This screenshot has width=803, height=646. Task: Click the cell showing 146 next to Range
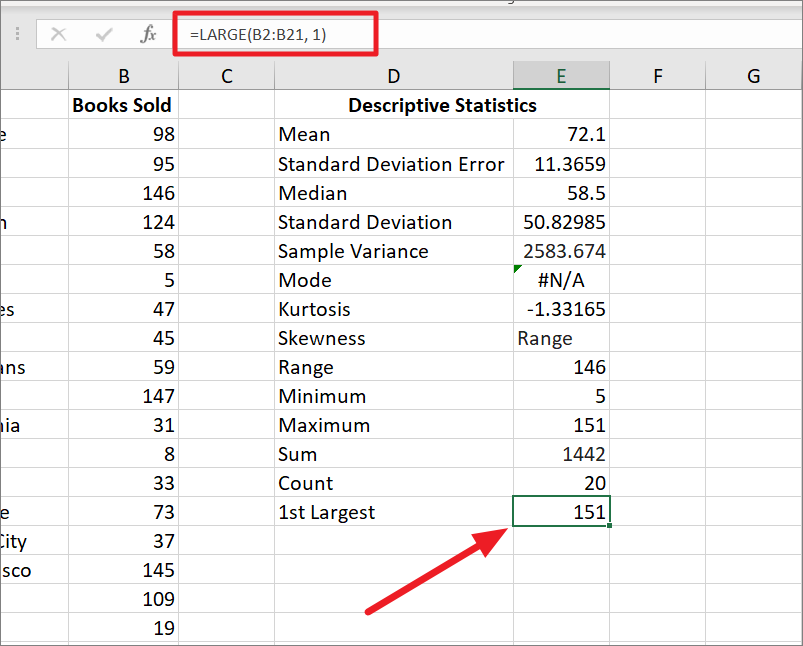pos(560,367)
